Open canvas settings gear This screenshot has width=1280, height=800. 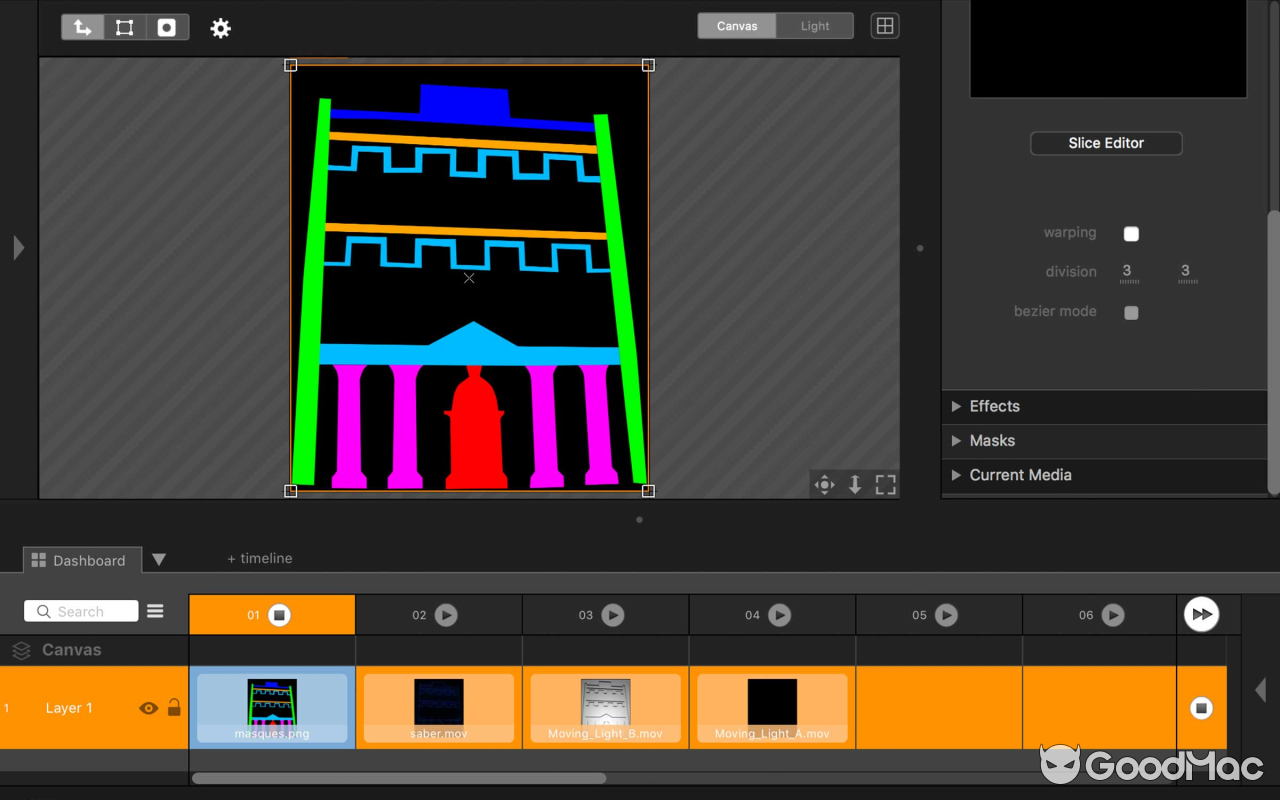tap(221, 28)
